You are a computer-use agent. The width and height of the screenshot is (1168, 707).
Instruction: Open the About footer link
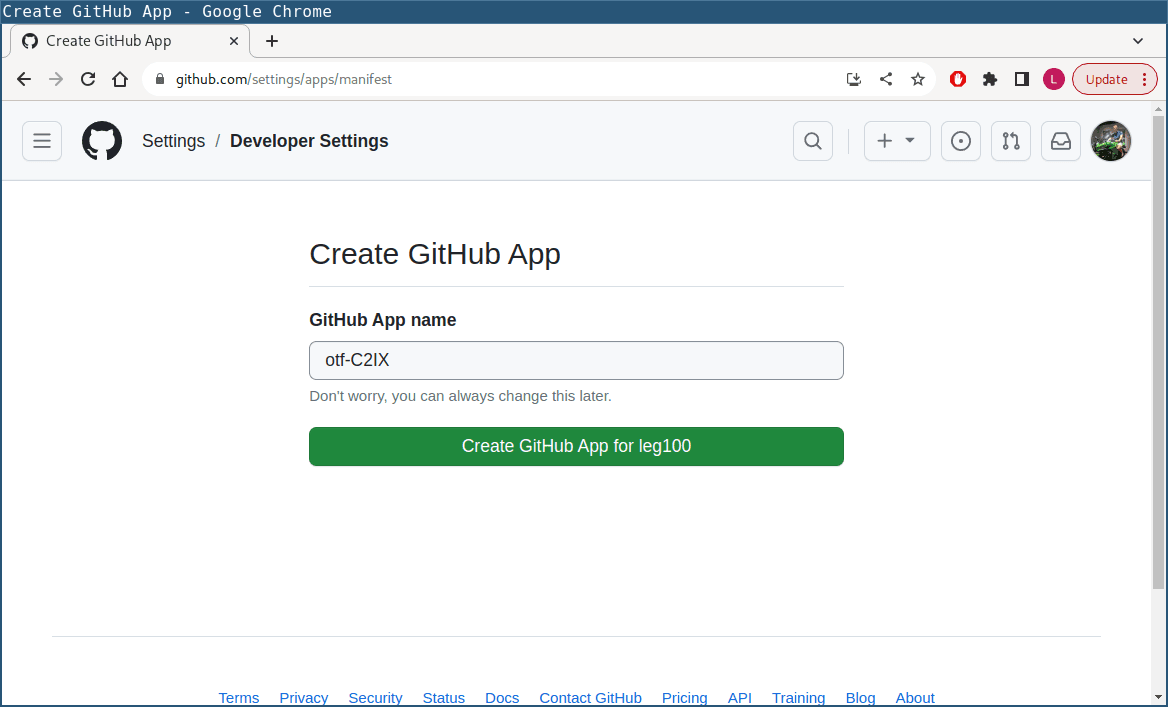pyautogui.click(x=915, y=698)
